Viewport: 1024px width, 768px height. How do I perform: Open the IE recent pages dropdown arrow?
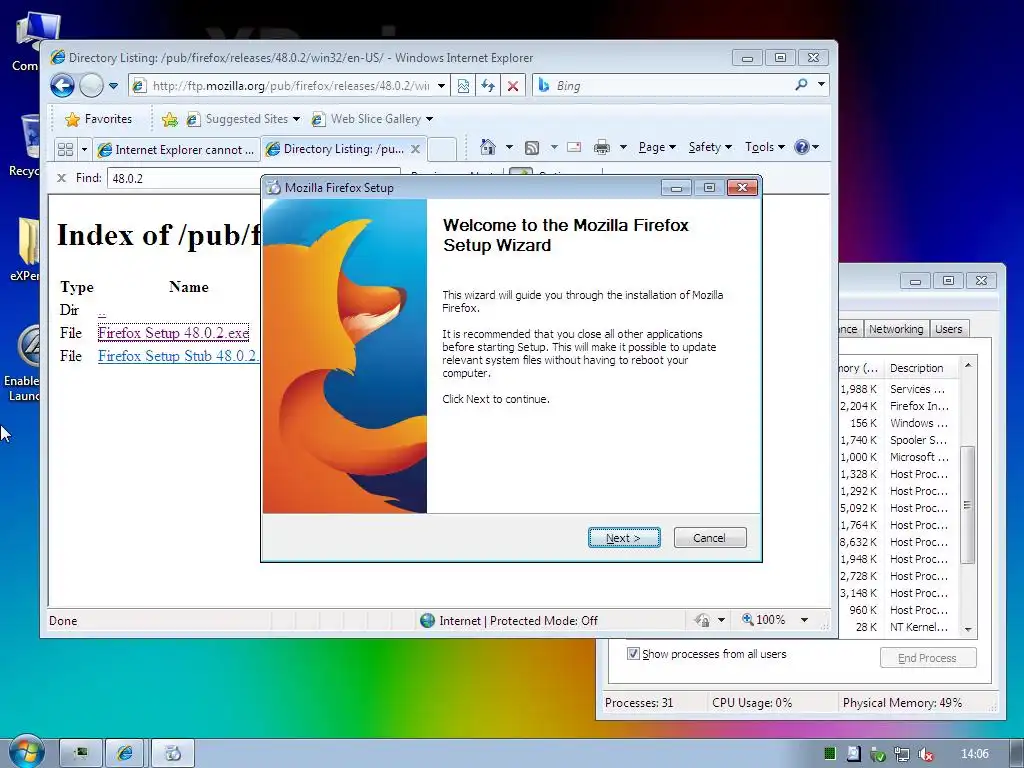[x=114, y=86]
